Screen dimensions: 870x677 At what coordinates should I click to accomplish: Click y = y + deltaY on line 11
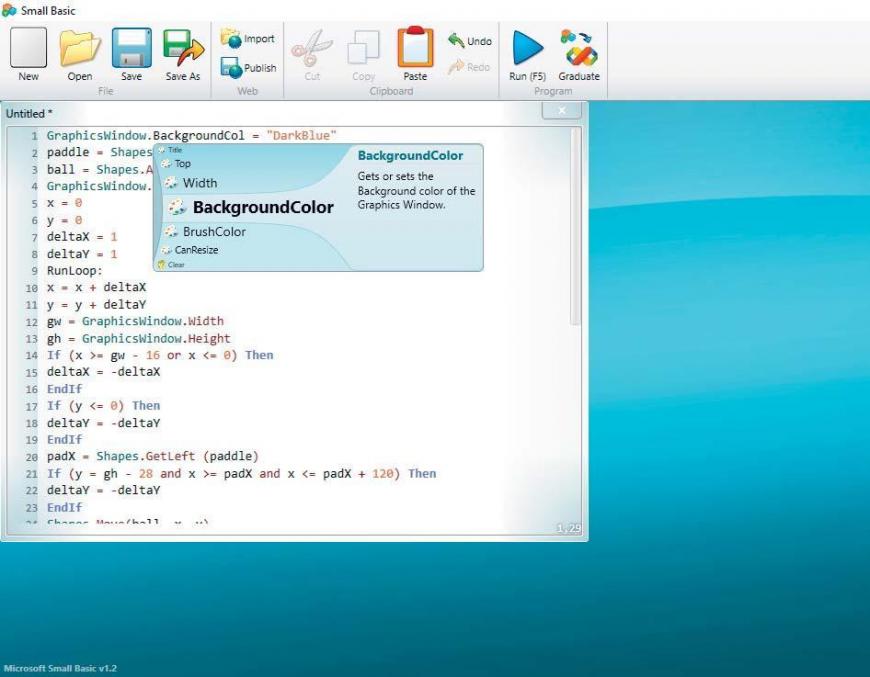[96, 305]
